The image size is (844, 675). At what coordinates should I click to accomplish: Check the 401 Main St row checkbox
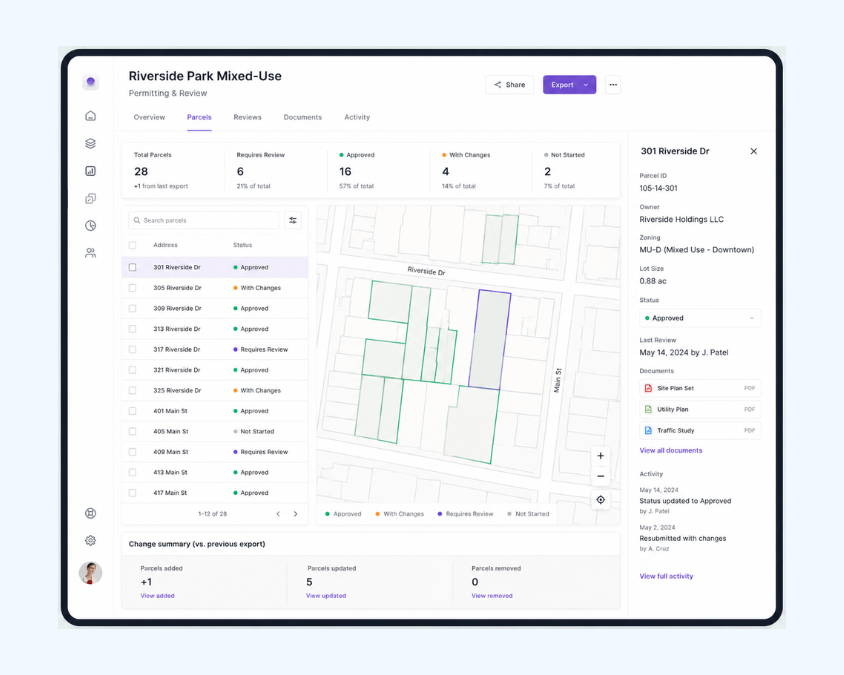(x=132, y=411)
